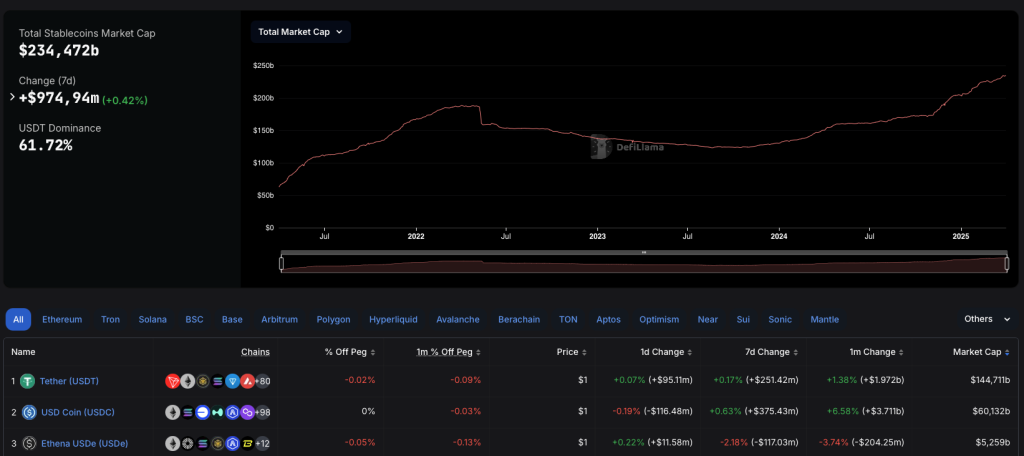Click the Hyperliquid chain icon in USDC row
This screenshot has width=1024, height=456.
coord(217,412)
